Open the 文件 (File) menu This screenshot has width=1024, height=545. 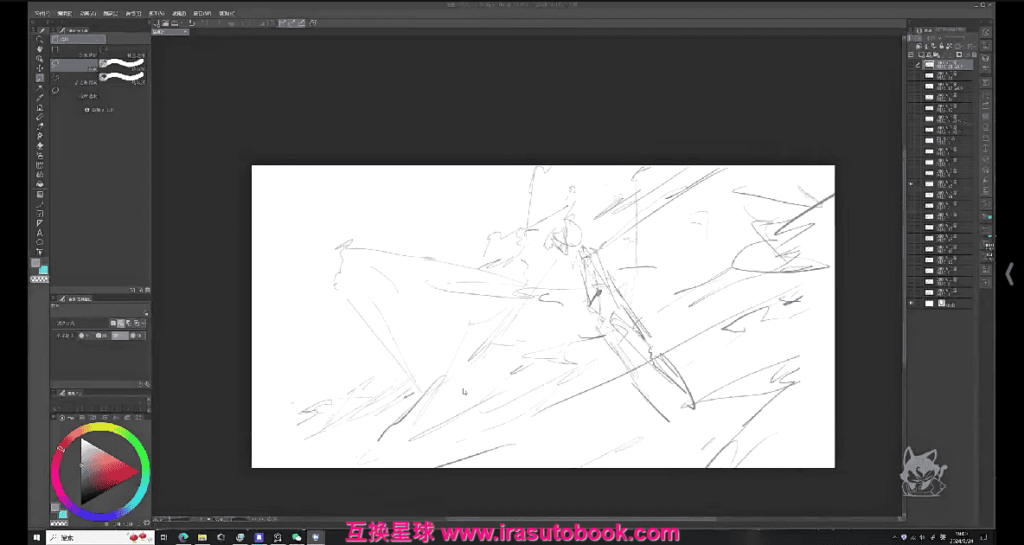click(41, 13)
